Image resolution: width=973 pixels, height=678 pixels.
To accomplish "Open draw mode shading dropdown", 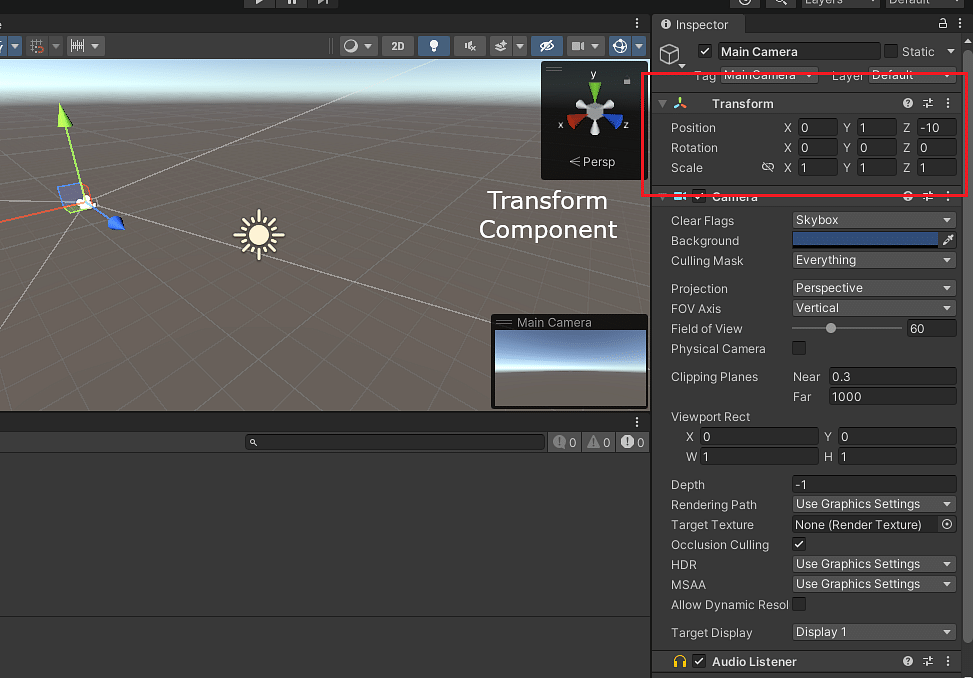I will [359, 46].
